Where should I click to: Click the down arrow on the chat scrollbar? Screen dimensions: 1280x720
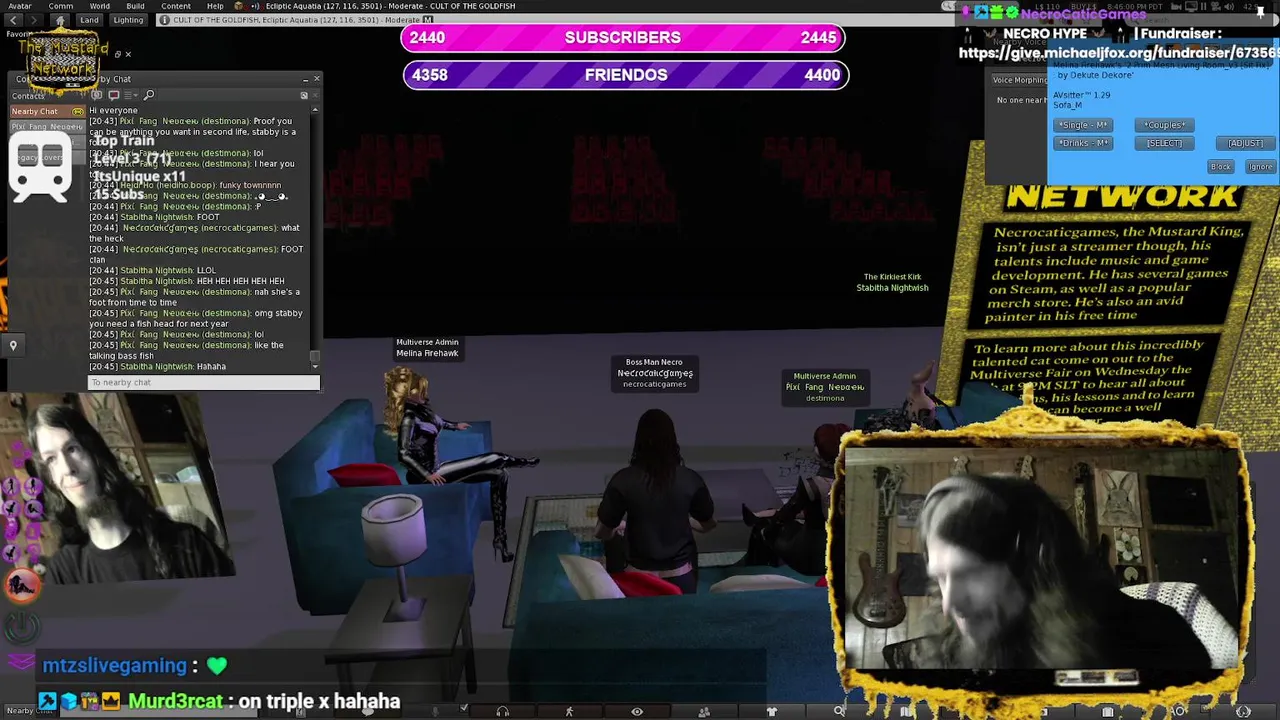tap(315, 367)
